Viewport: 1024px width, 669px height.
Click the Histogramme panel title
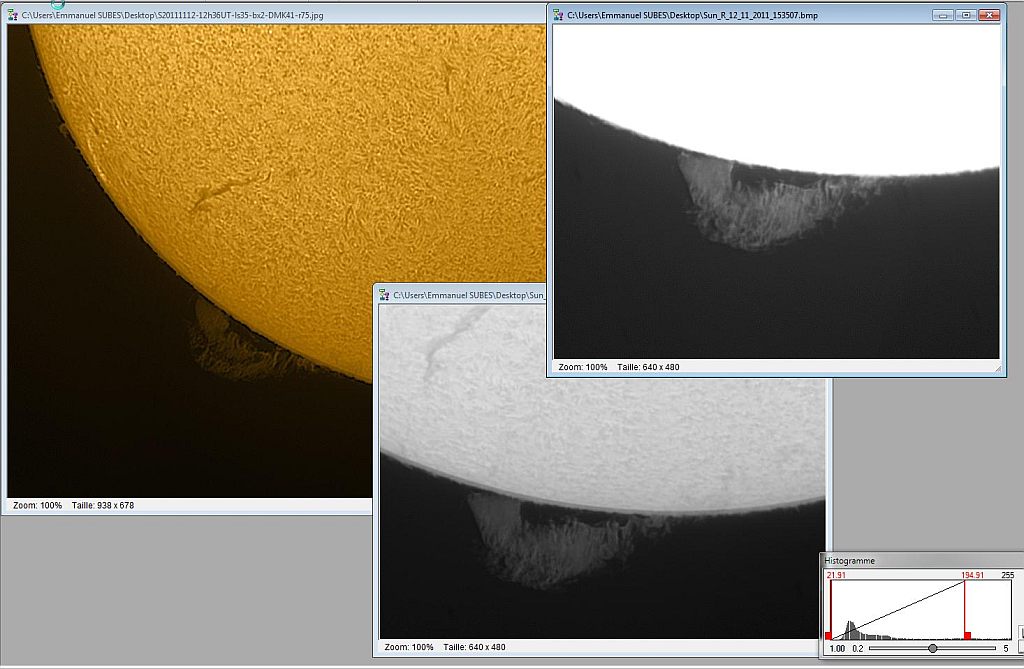pos(850,561)
